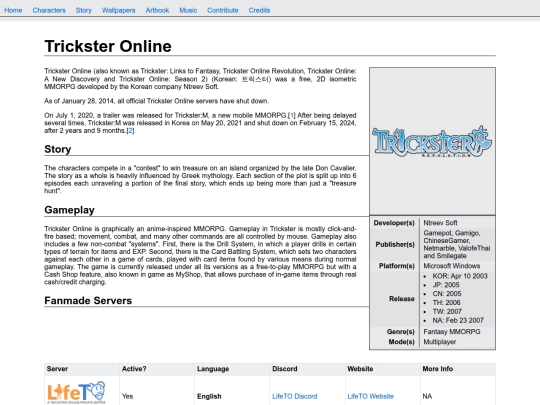
Task: Open the Story nav menu item
Action: coord(84,10)
